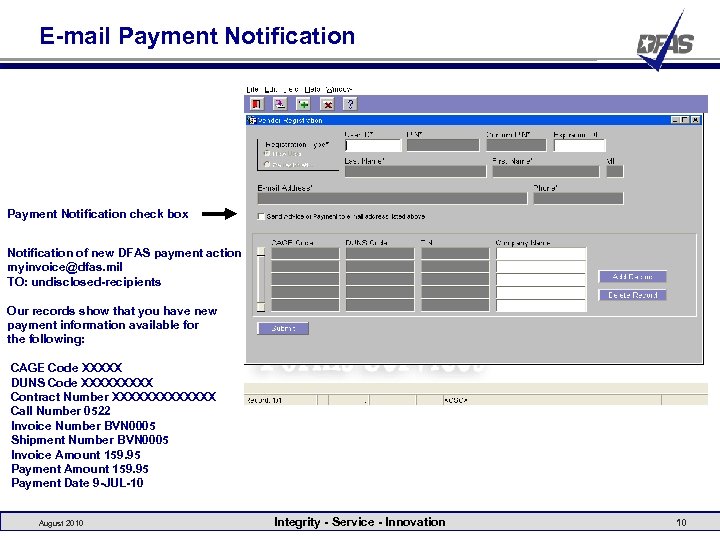Click the records scrollbar down arrow

(x=261, y=307)
